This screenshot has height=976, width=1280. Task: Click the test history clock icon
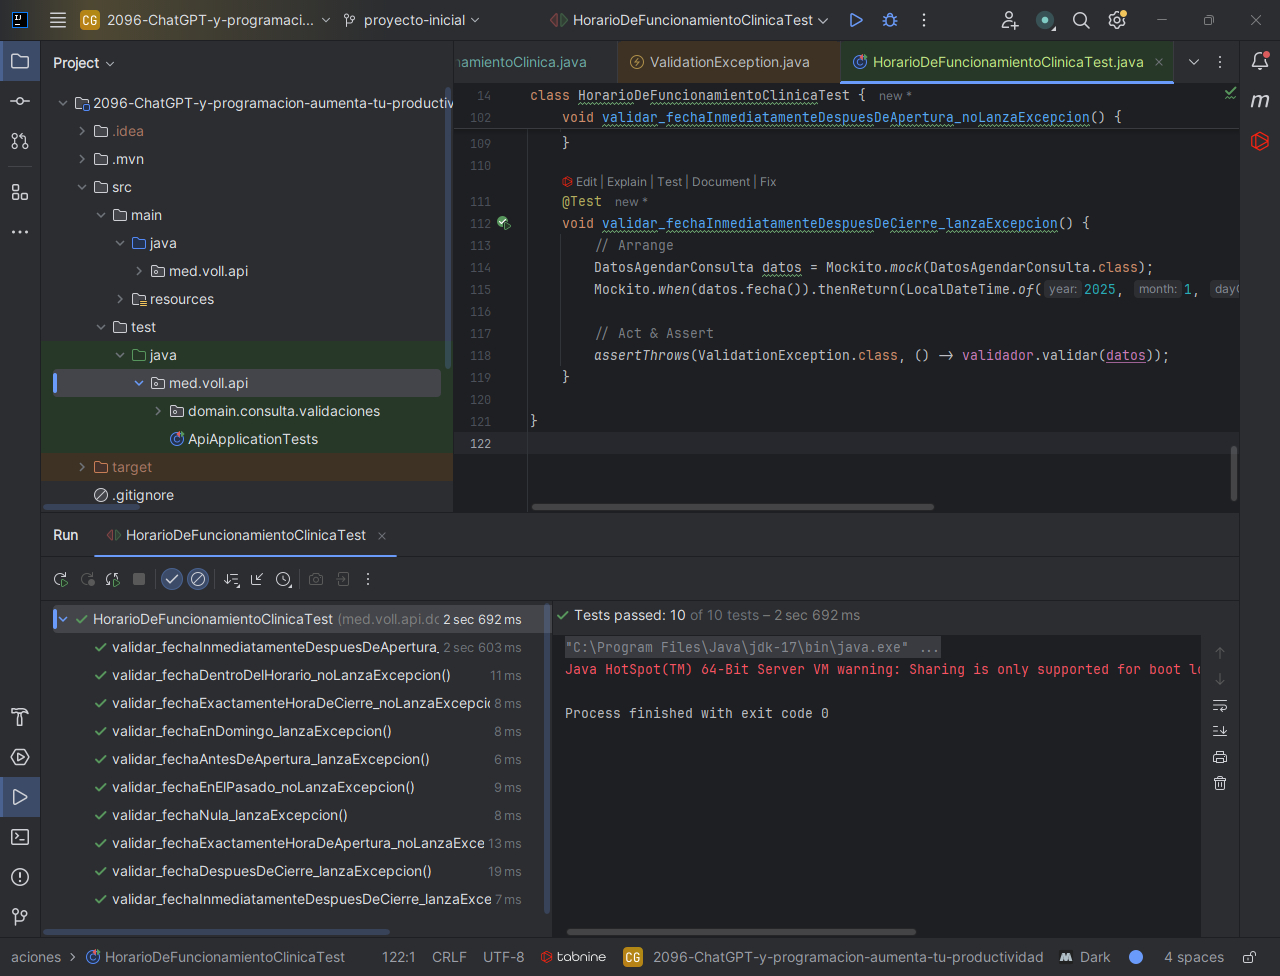283,579
